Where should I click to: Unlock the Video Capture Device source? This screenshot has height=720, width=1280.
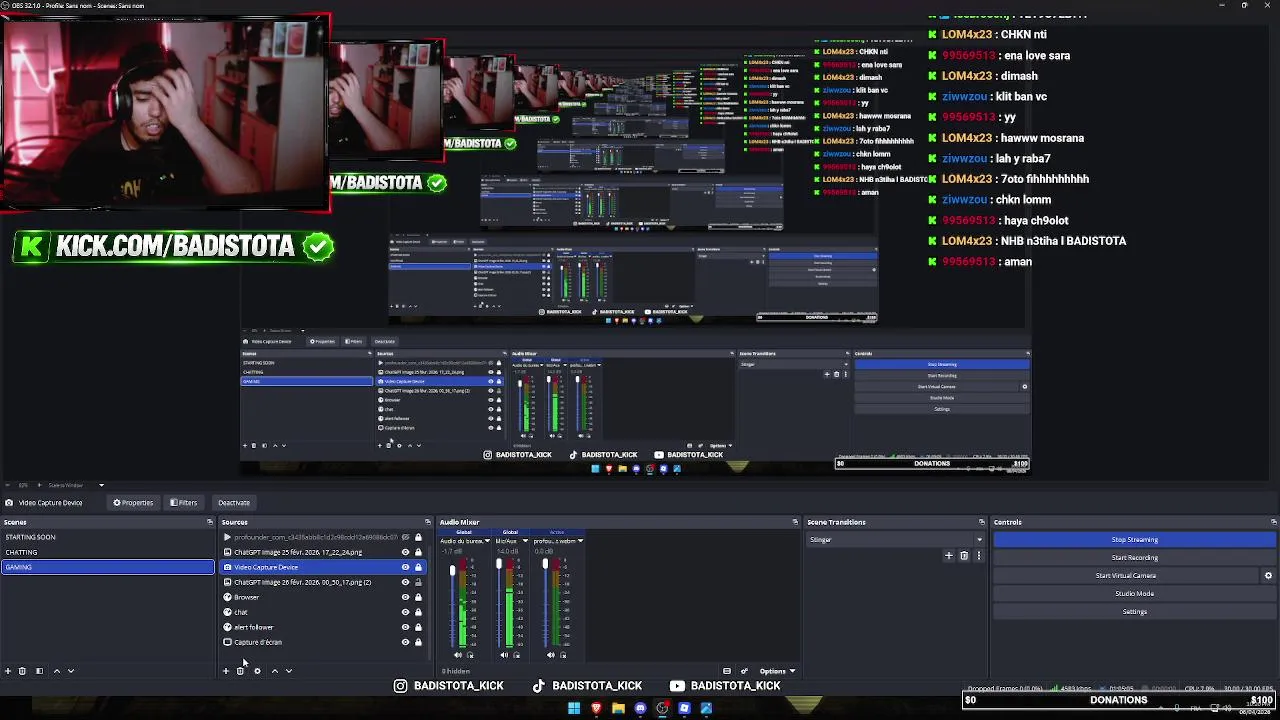click(418, 567)
